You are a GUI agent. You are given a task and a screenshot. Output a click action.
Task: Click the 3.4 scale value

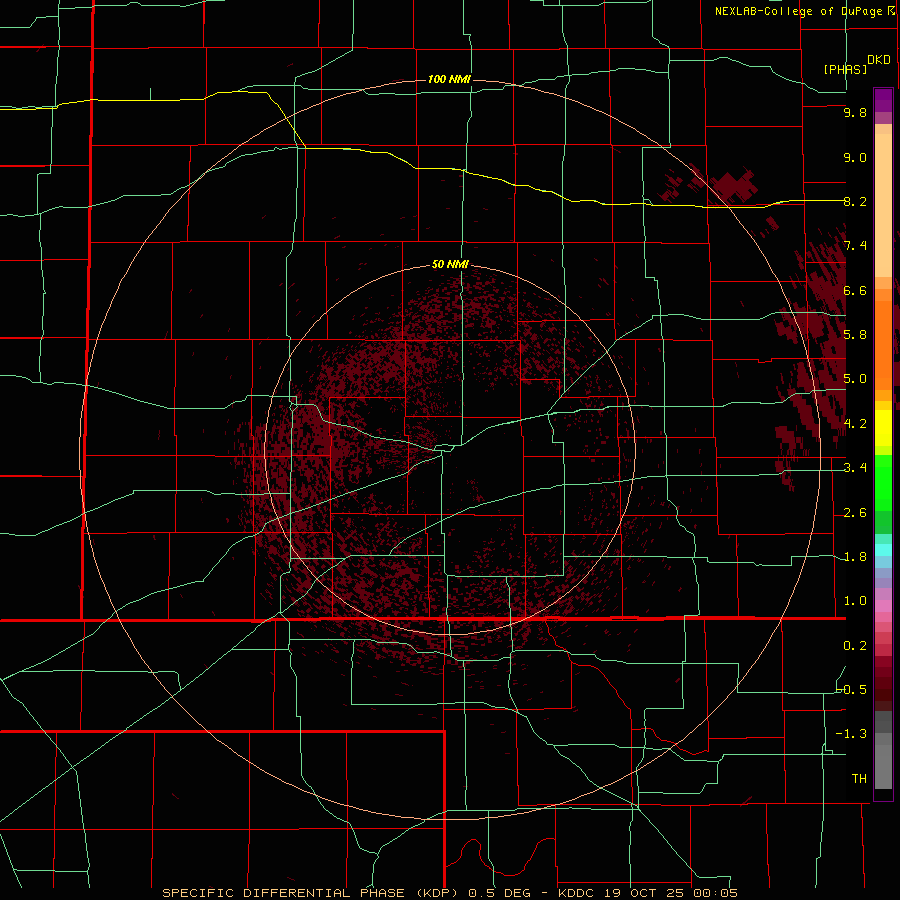(855, 468)
